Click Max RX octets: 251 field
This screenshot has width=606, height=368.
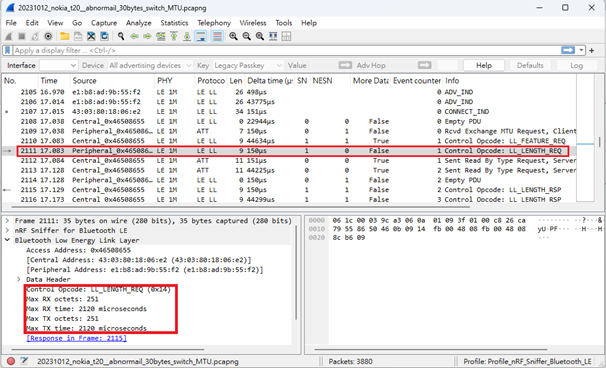[x=62, y=299]
